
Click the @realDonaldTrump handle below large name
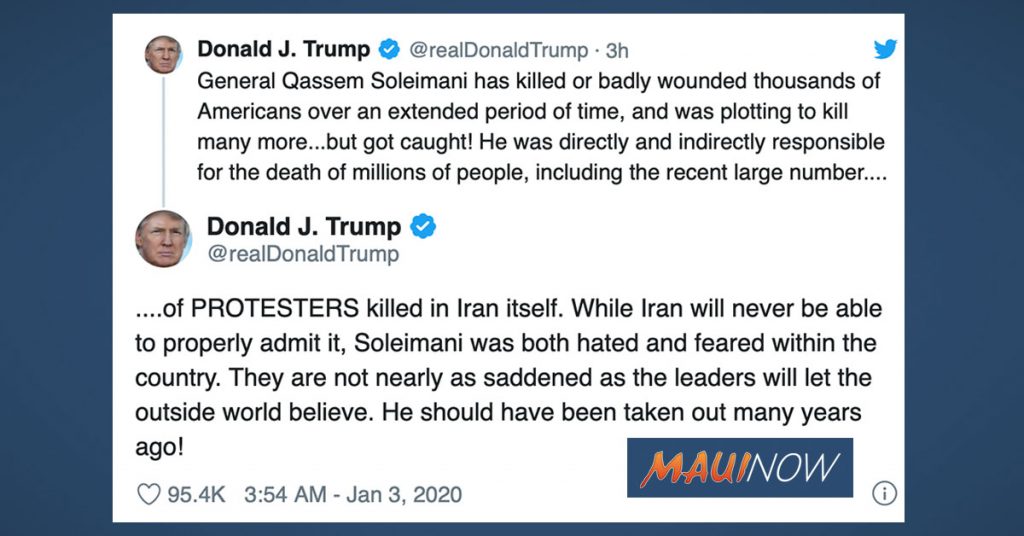(x=302, y=255)
